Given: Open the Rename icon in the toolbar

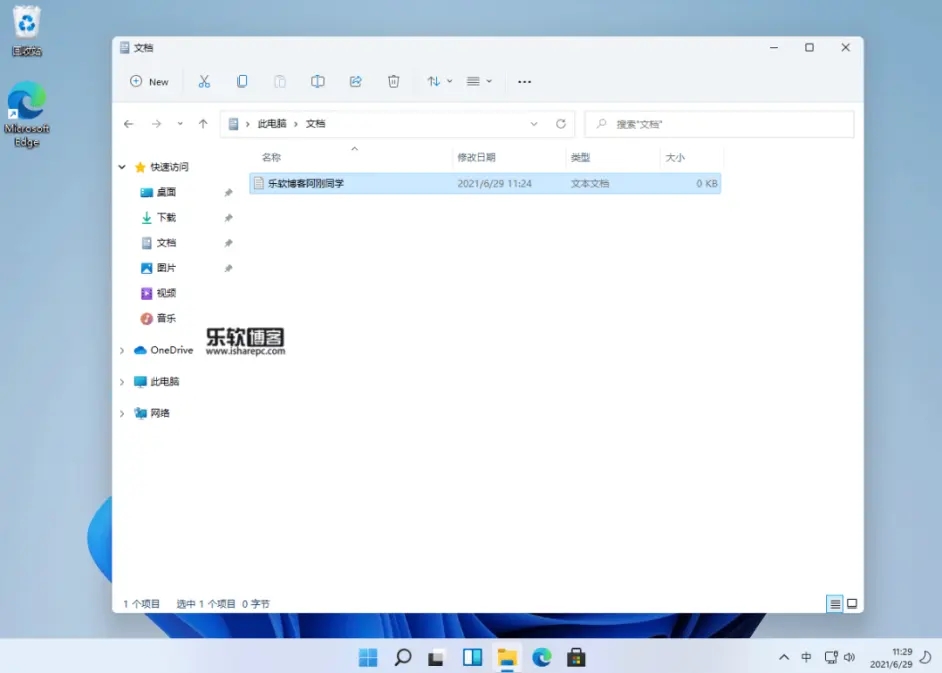Looking at the screenshot, I should (318, 81).
